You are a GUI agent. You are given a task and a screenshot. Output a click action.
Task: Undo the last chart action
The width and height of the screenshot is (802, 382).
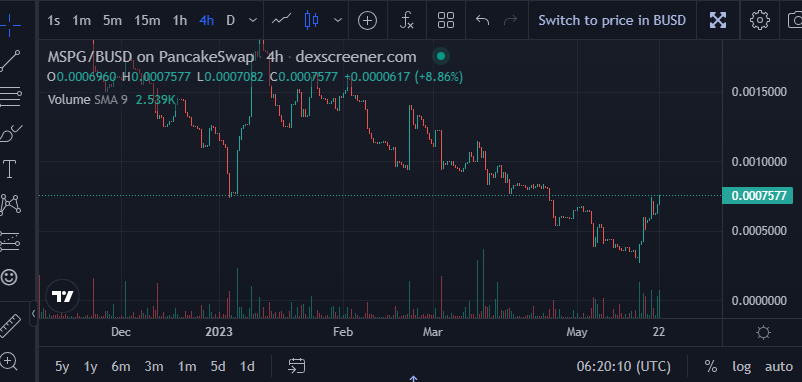tap(482, 20)
